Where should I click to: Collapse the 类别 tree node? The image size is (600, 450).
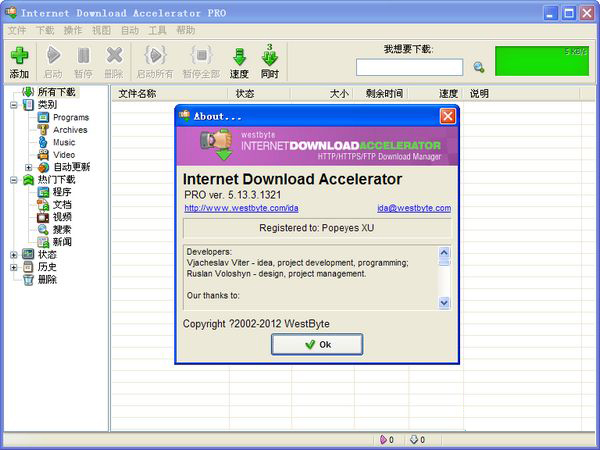(x=14, y=104)
